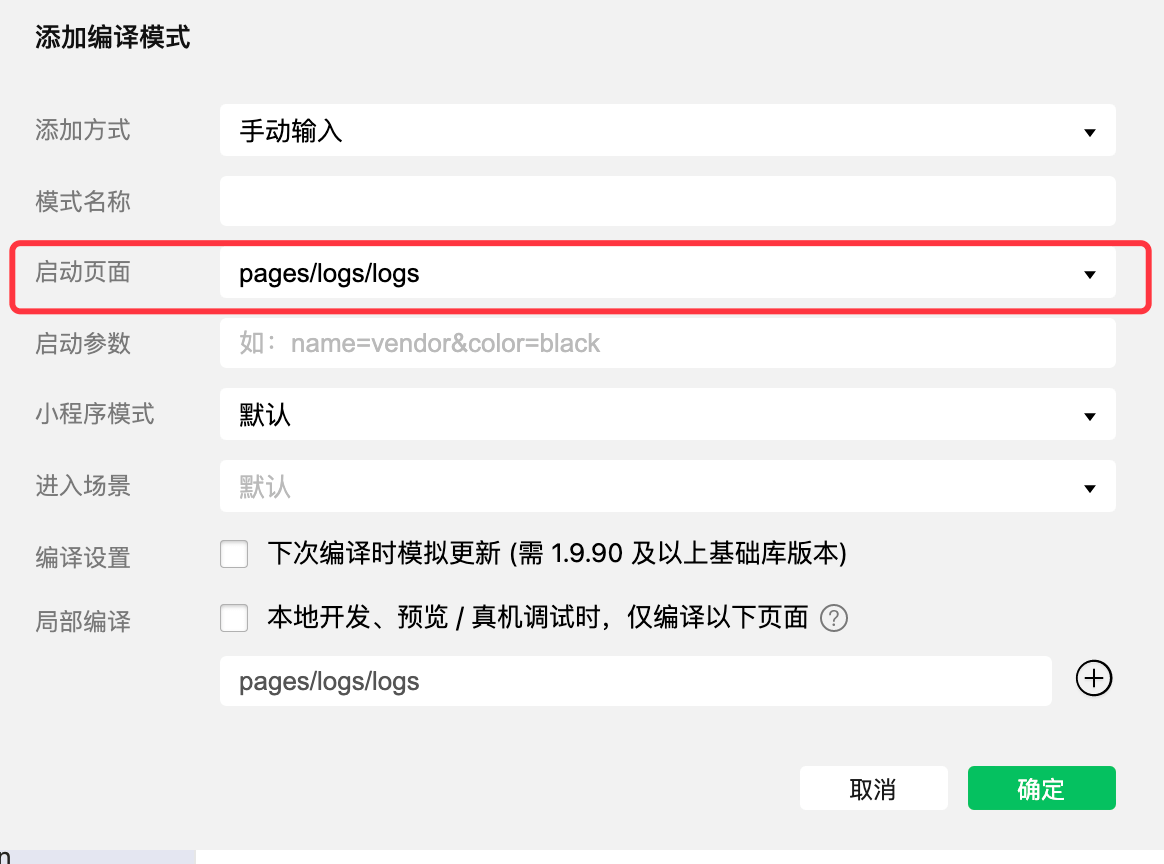Open the help question-mark icon beside 仅编译以下页面

834,618
